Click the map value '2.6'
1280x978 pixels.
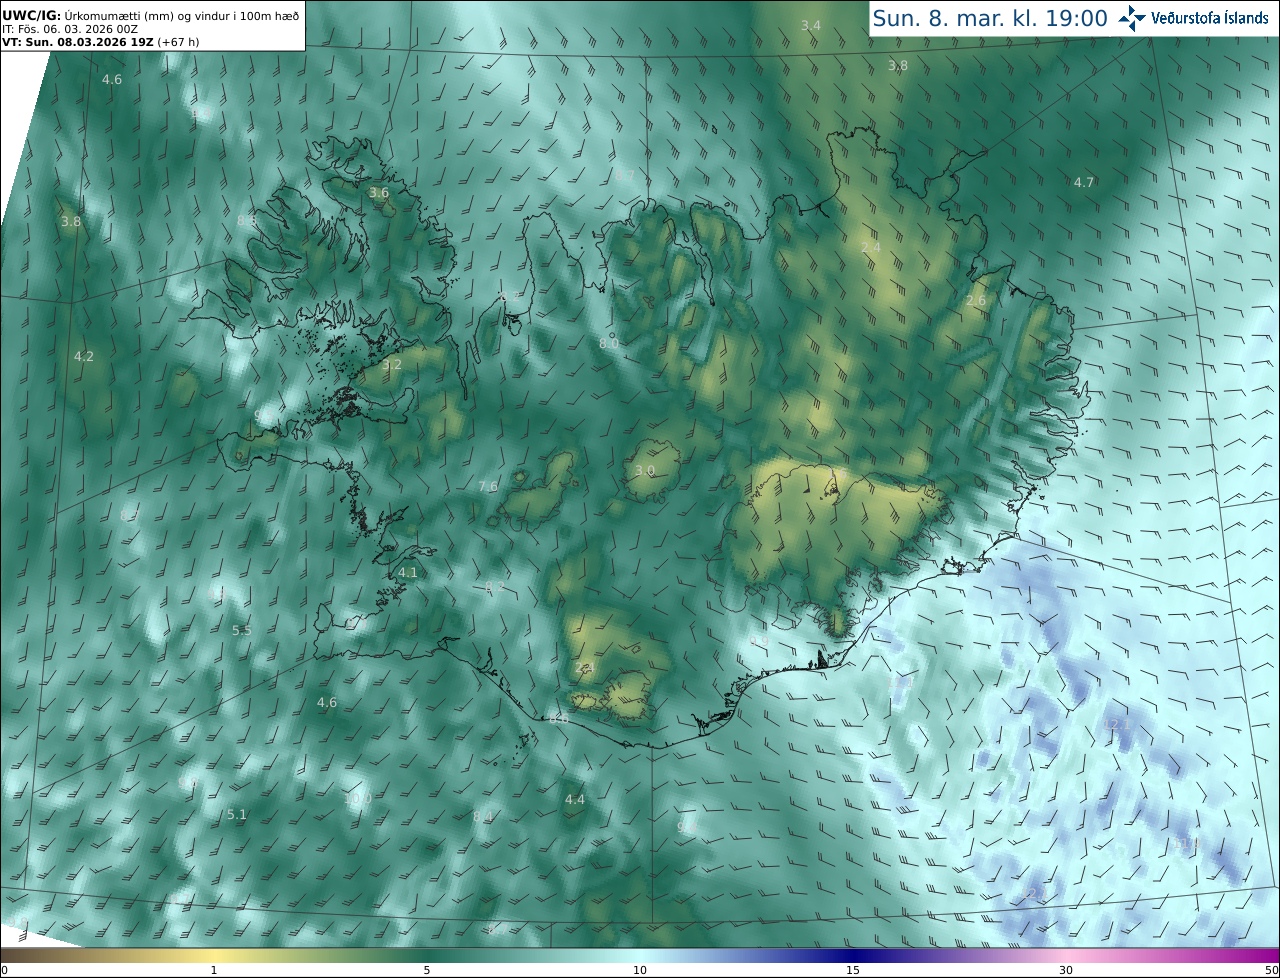click(x=976, y=300)
